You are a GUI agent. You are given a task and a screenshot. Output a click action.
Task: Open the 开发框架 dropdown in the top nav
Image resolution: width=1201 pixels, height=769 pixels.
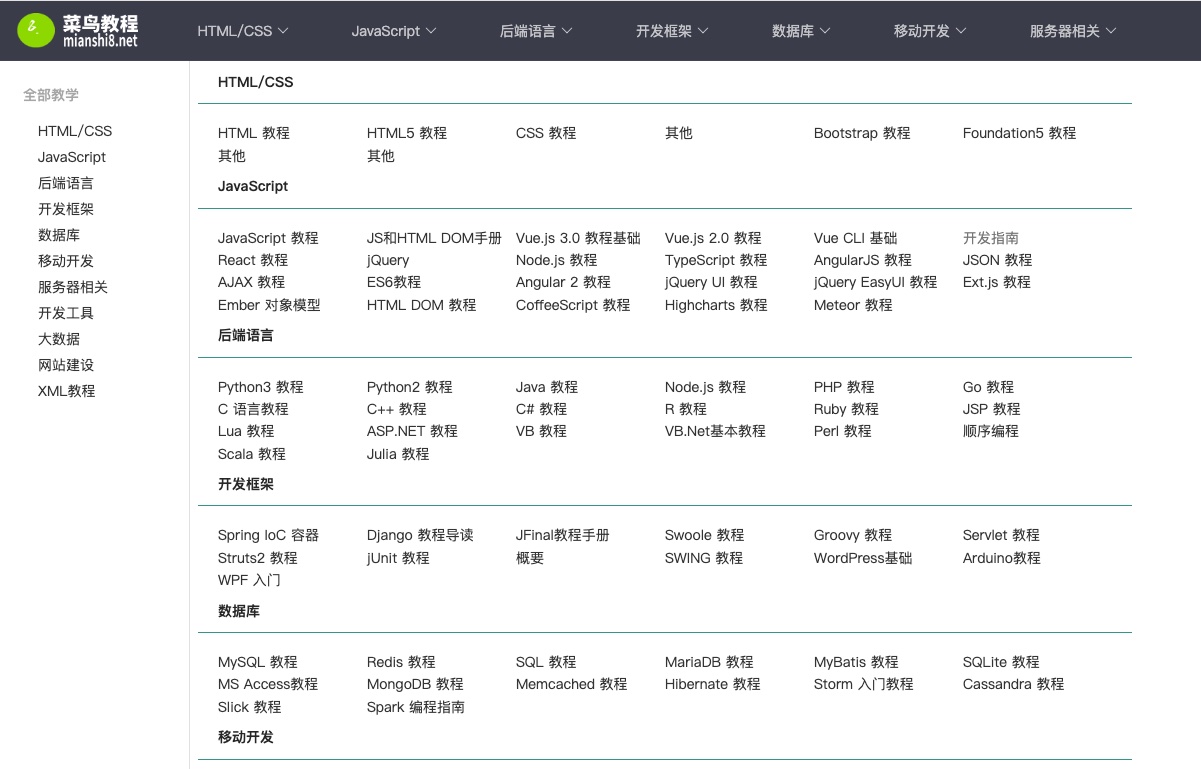(672, 31)
